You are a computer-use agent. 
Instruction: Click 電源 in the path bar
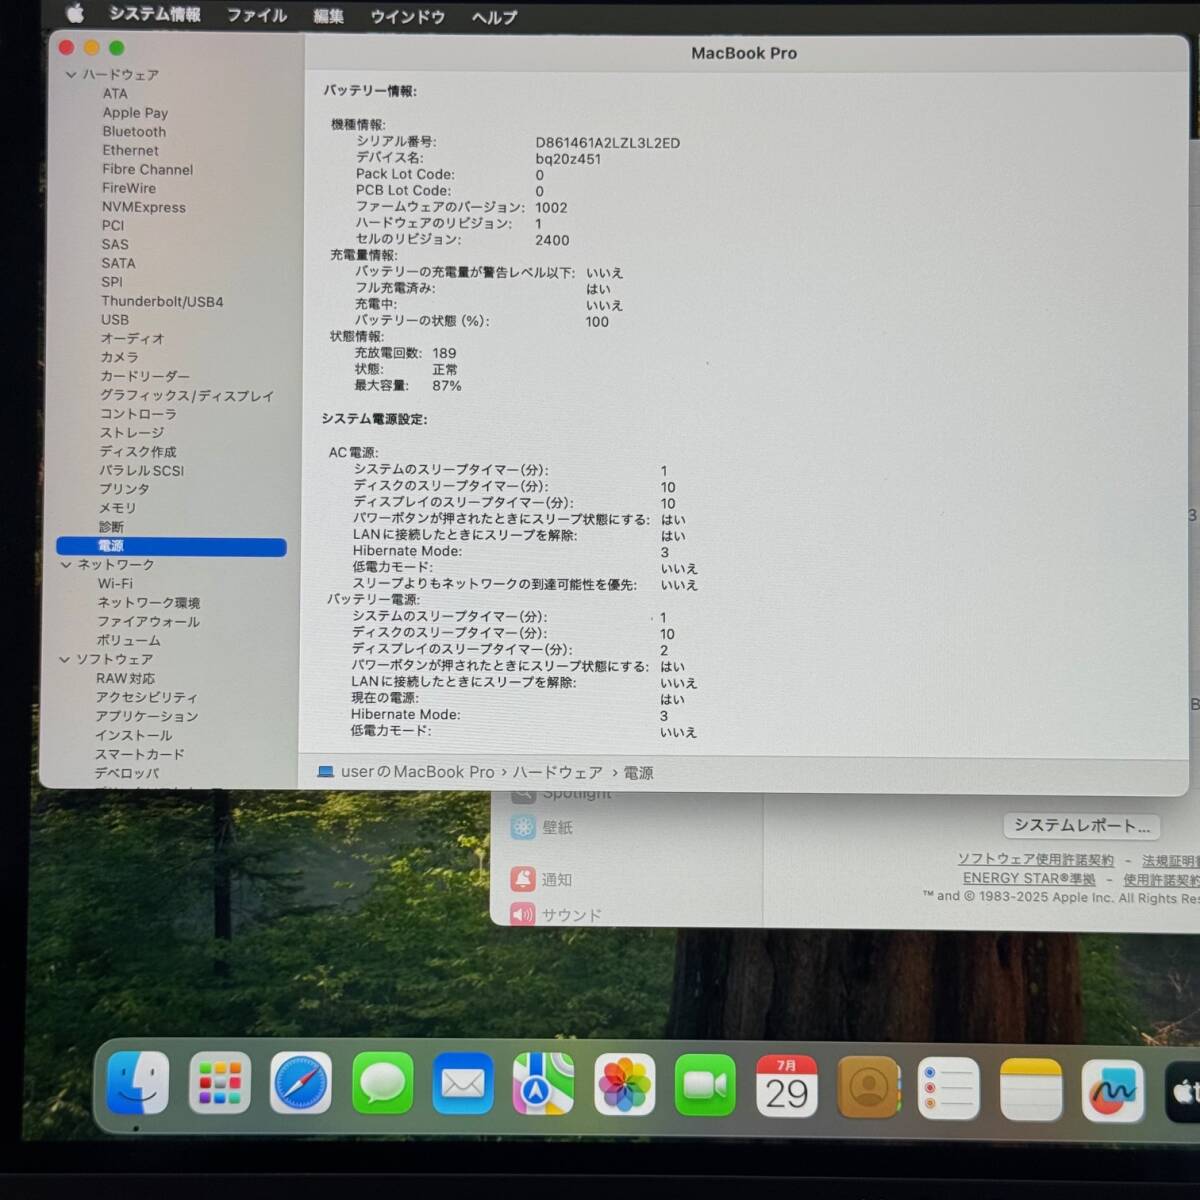[x=638, y=772]
